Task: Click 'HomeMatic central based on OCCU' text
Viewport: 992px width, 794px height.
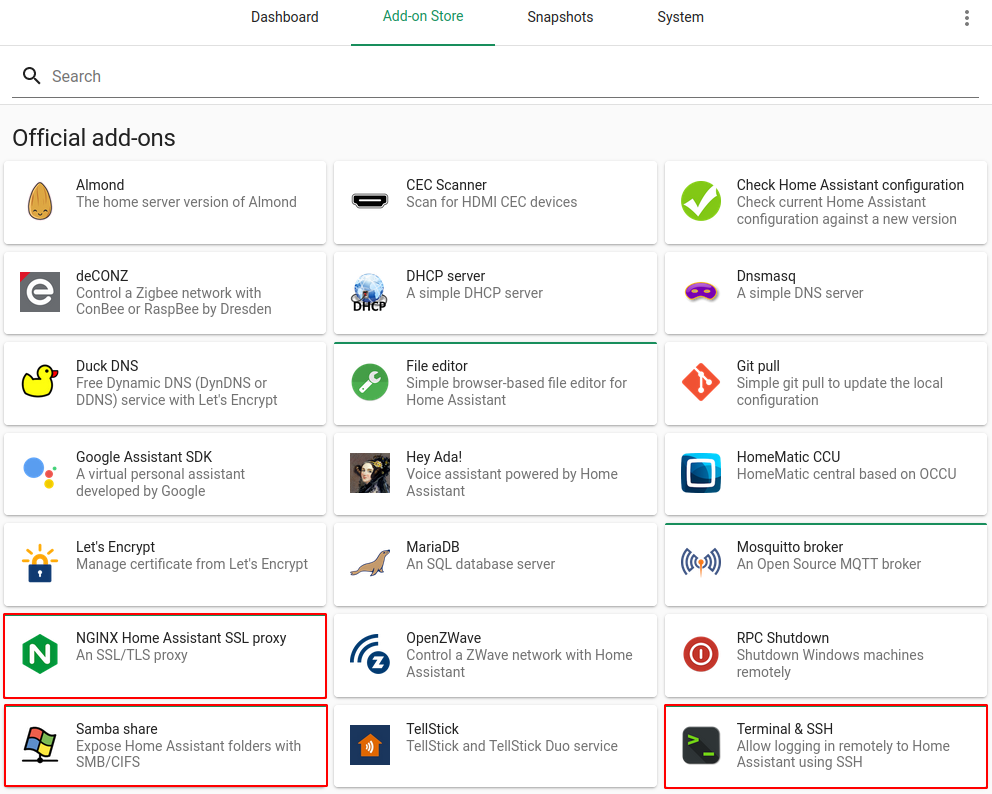Action: 846,474
